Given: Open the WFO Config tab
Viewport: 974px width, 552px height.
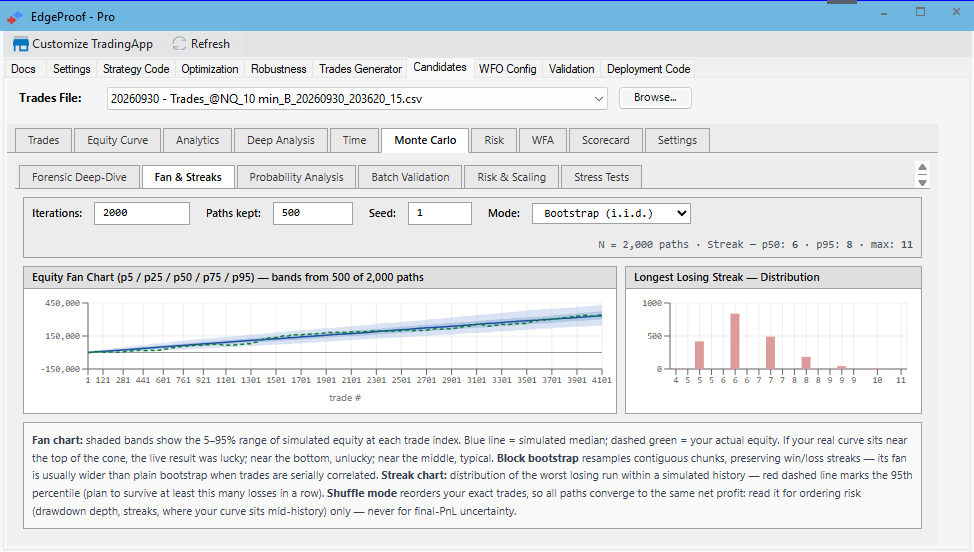Looking at the screenshot, I should (x=507, y=69).
